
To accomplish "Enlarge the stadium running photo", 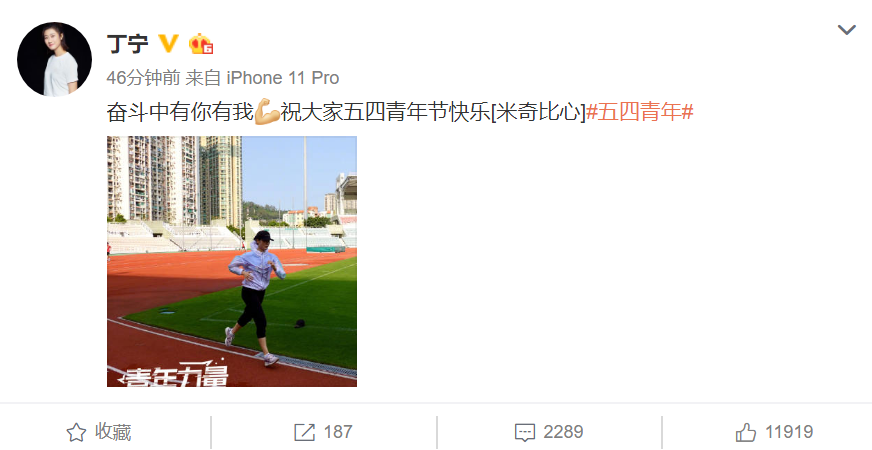I will [232, 261].
